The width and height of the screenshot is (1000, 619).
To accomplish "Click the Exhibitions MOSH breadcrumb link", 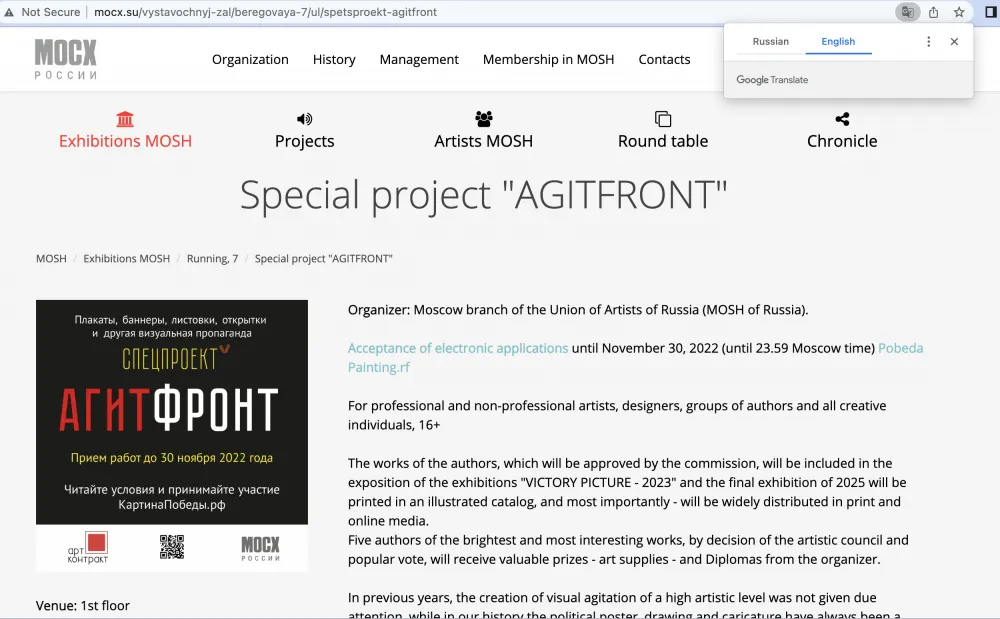I will tap(126, 258).
